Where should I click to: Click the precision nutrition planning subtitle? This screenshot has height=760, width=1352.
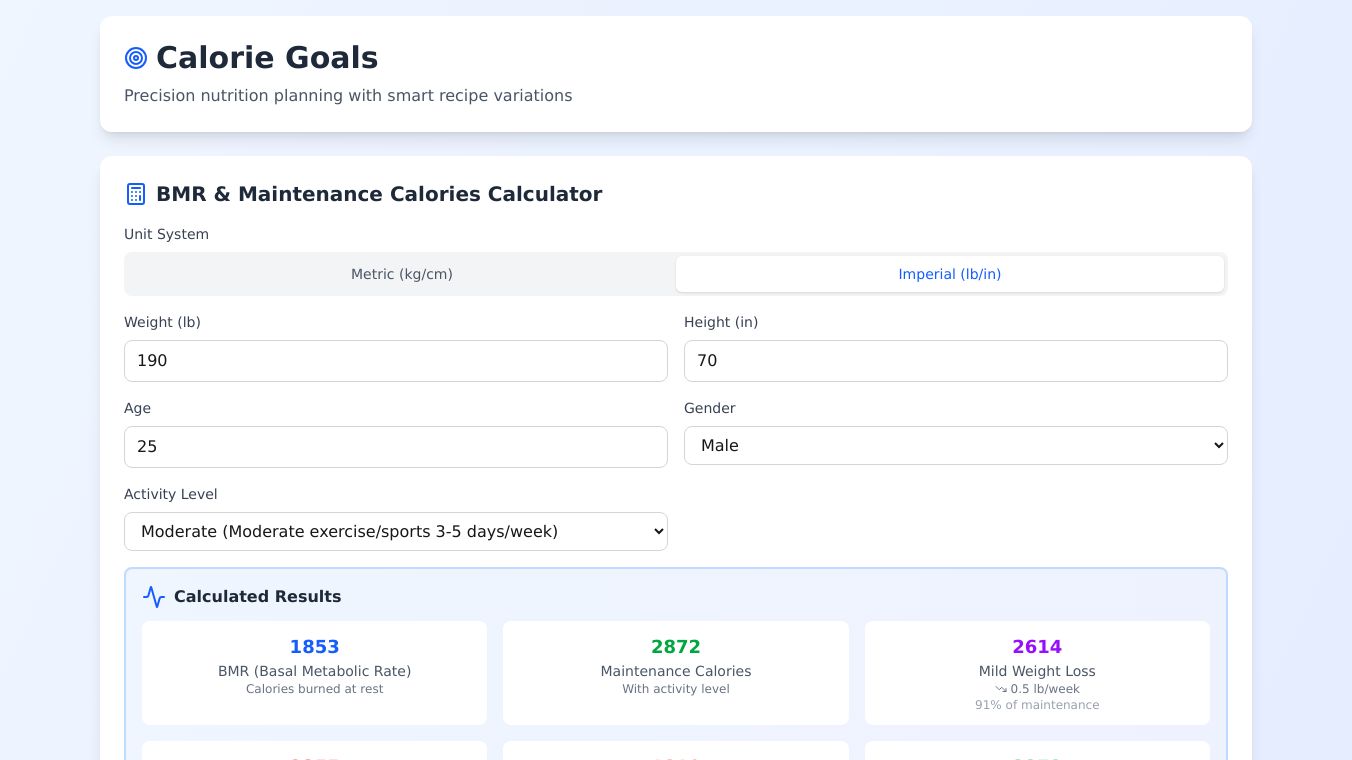click(348, 96)
